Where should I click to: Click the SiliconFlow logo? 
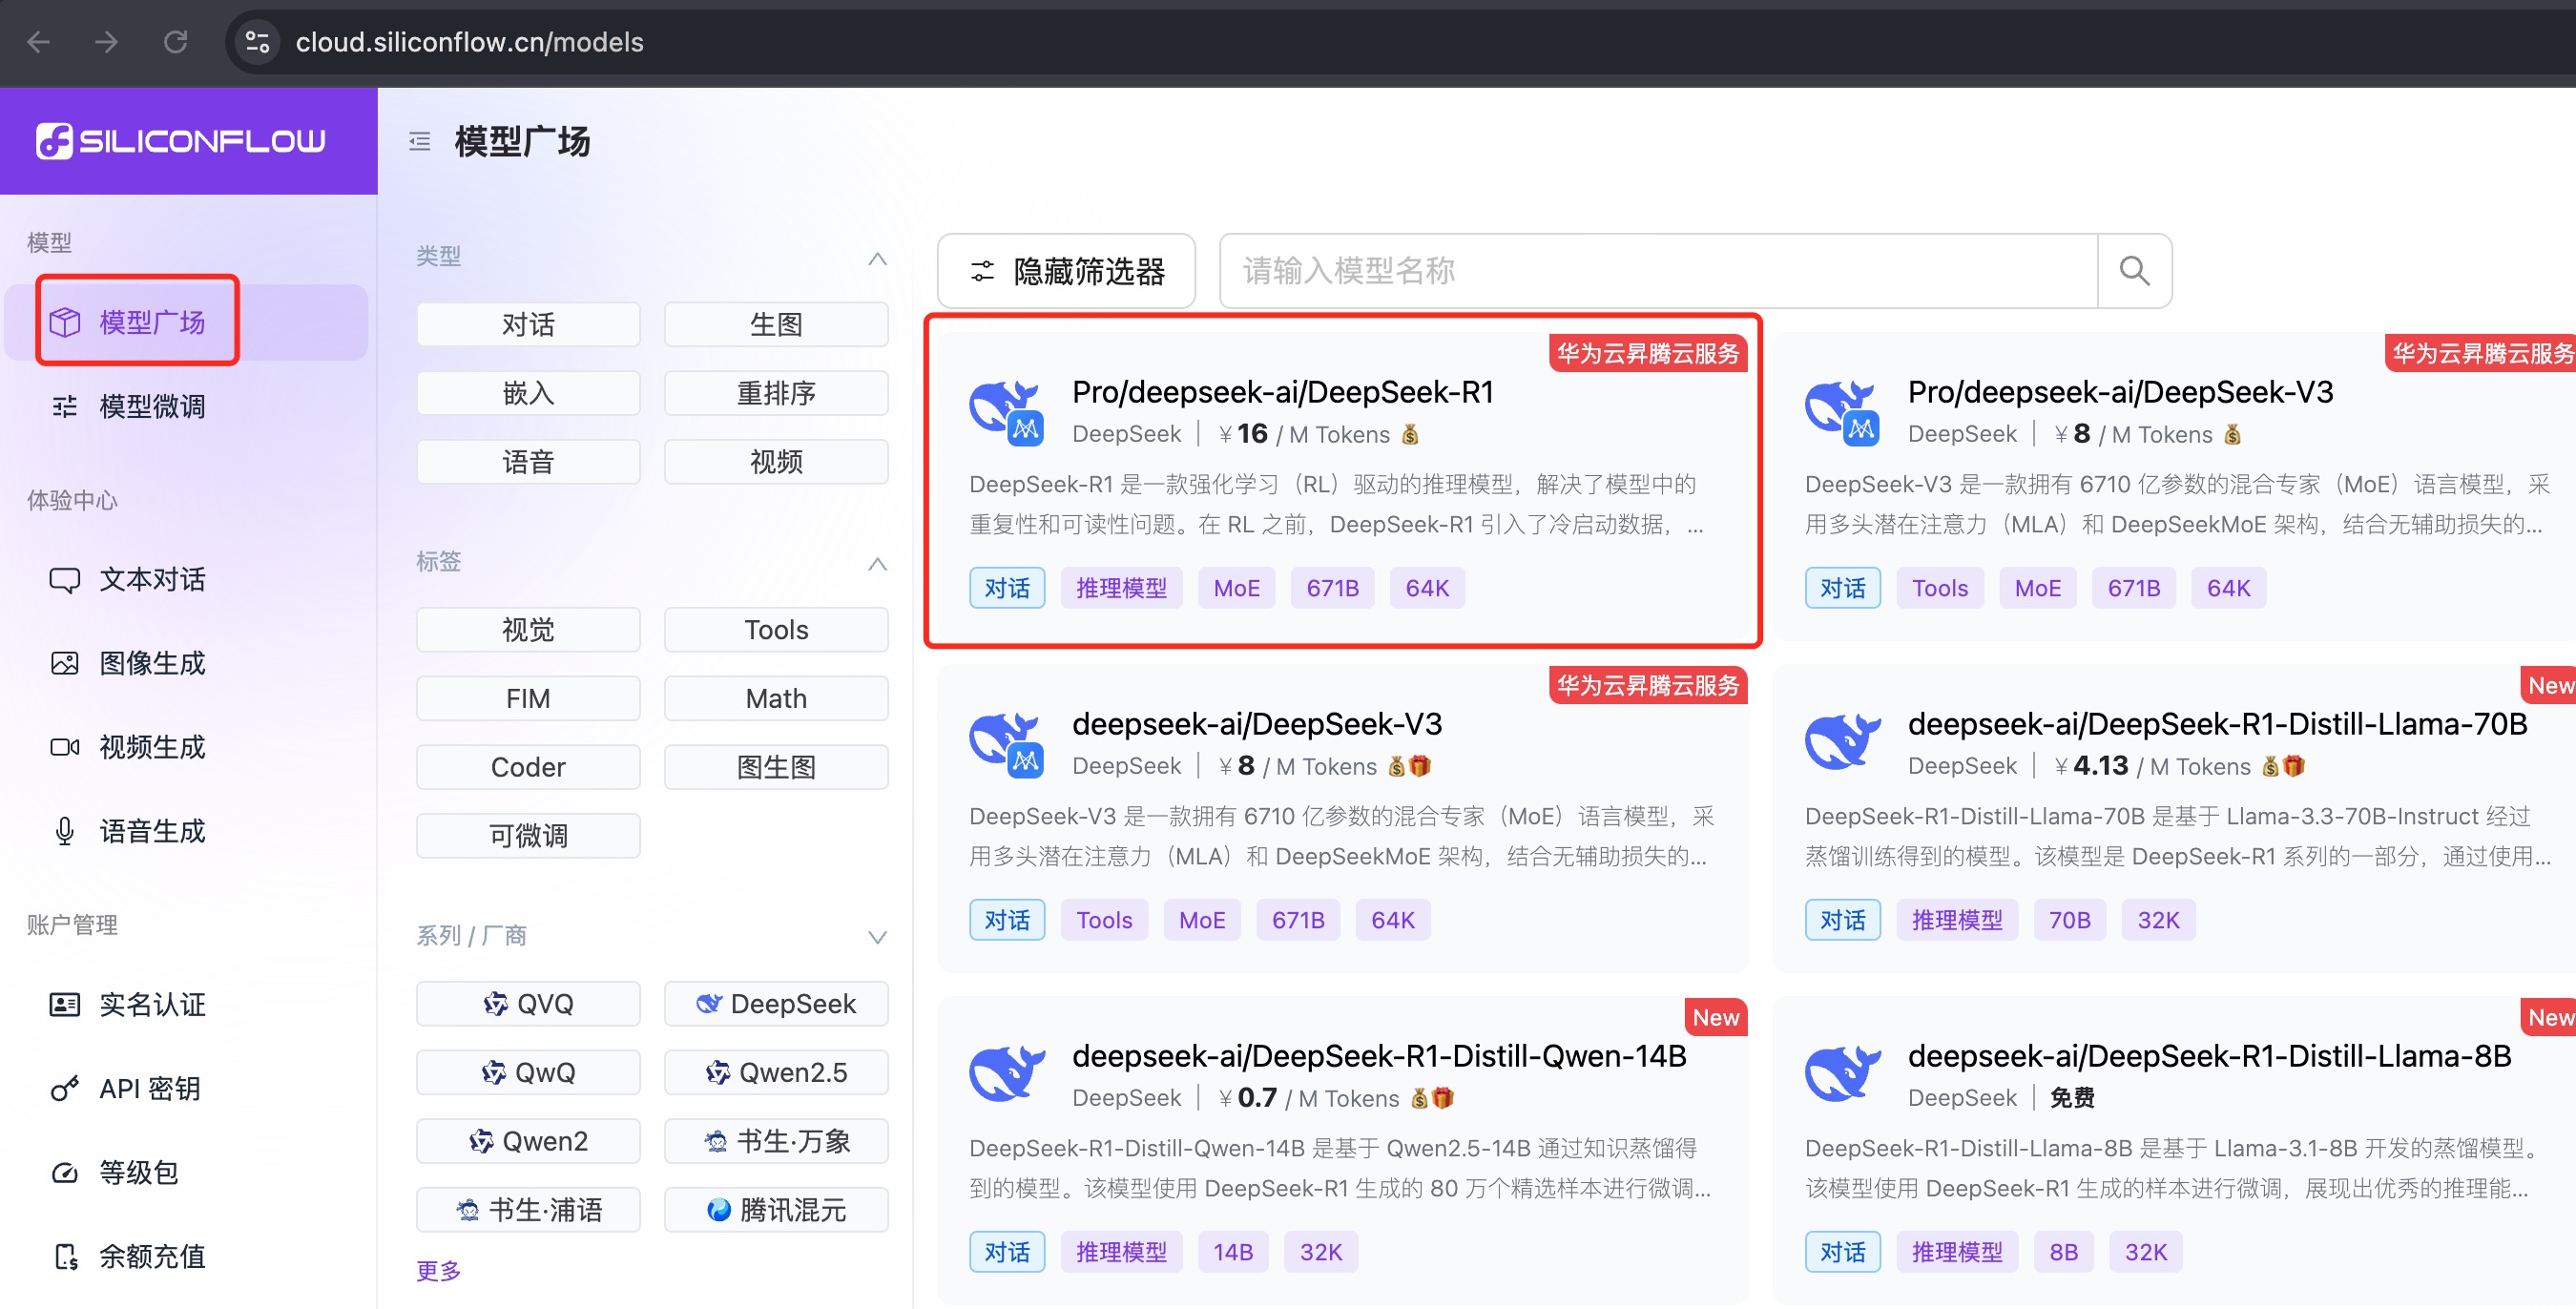pyautogui.click(x=181, y=141)
